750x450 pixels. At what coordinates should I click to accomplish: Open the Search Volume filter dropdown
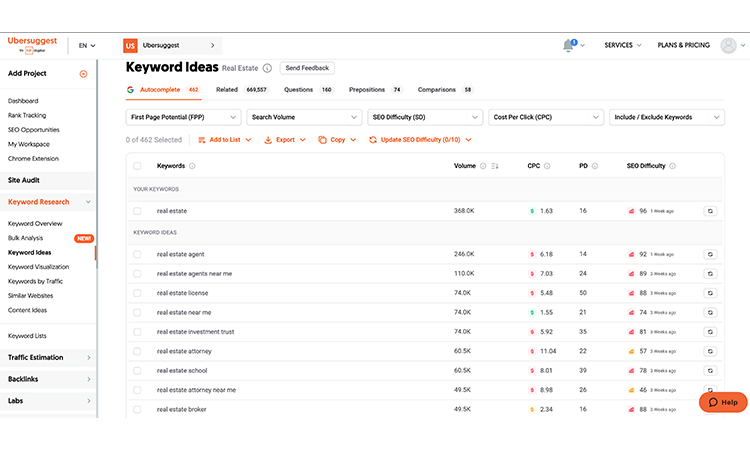tap(304, 117)
